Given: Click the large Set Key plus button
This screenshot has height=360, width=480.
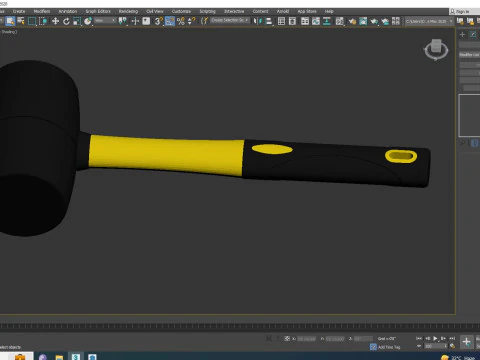Looking at the screenshot, I should (x=466, y=342).
